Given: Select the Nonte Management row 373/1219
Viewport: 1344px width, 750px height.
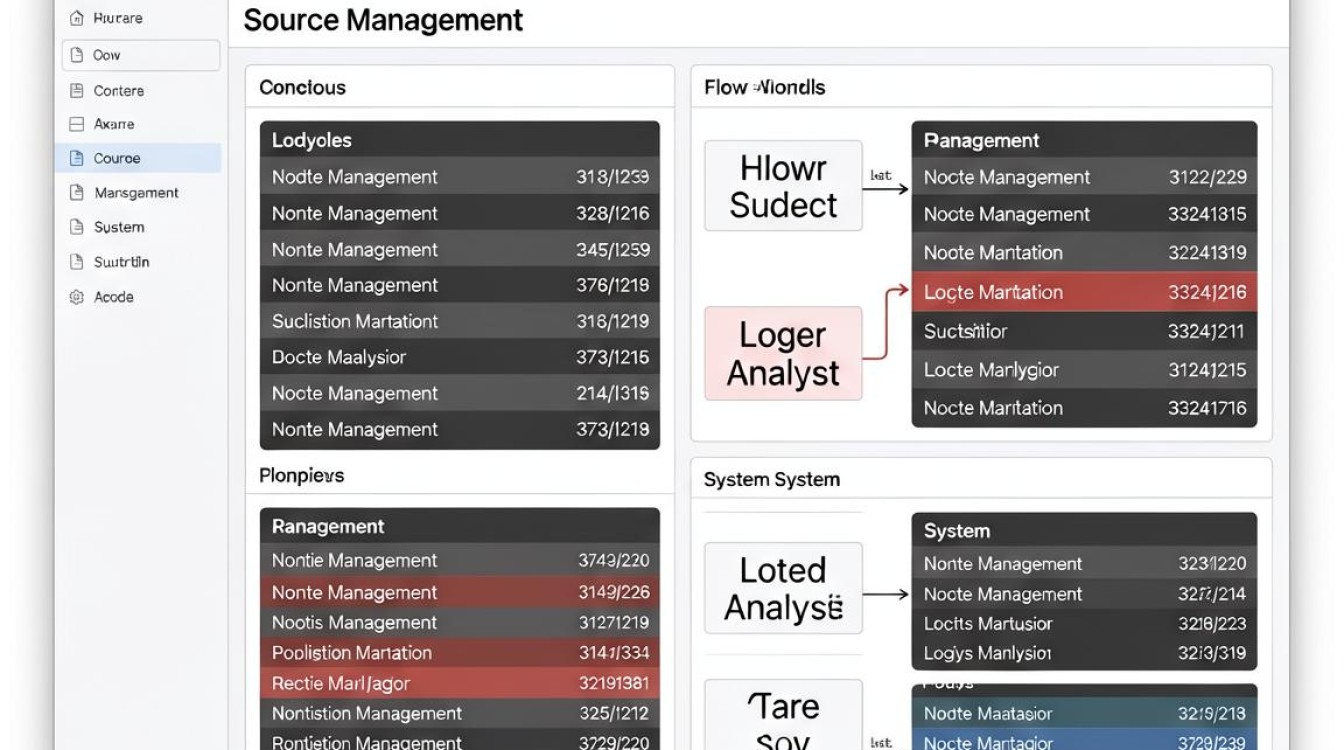Looking at the screenshot, I should coord(460,430).
